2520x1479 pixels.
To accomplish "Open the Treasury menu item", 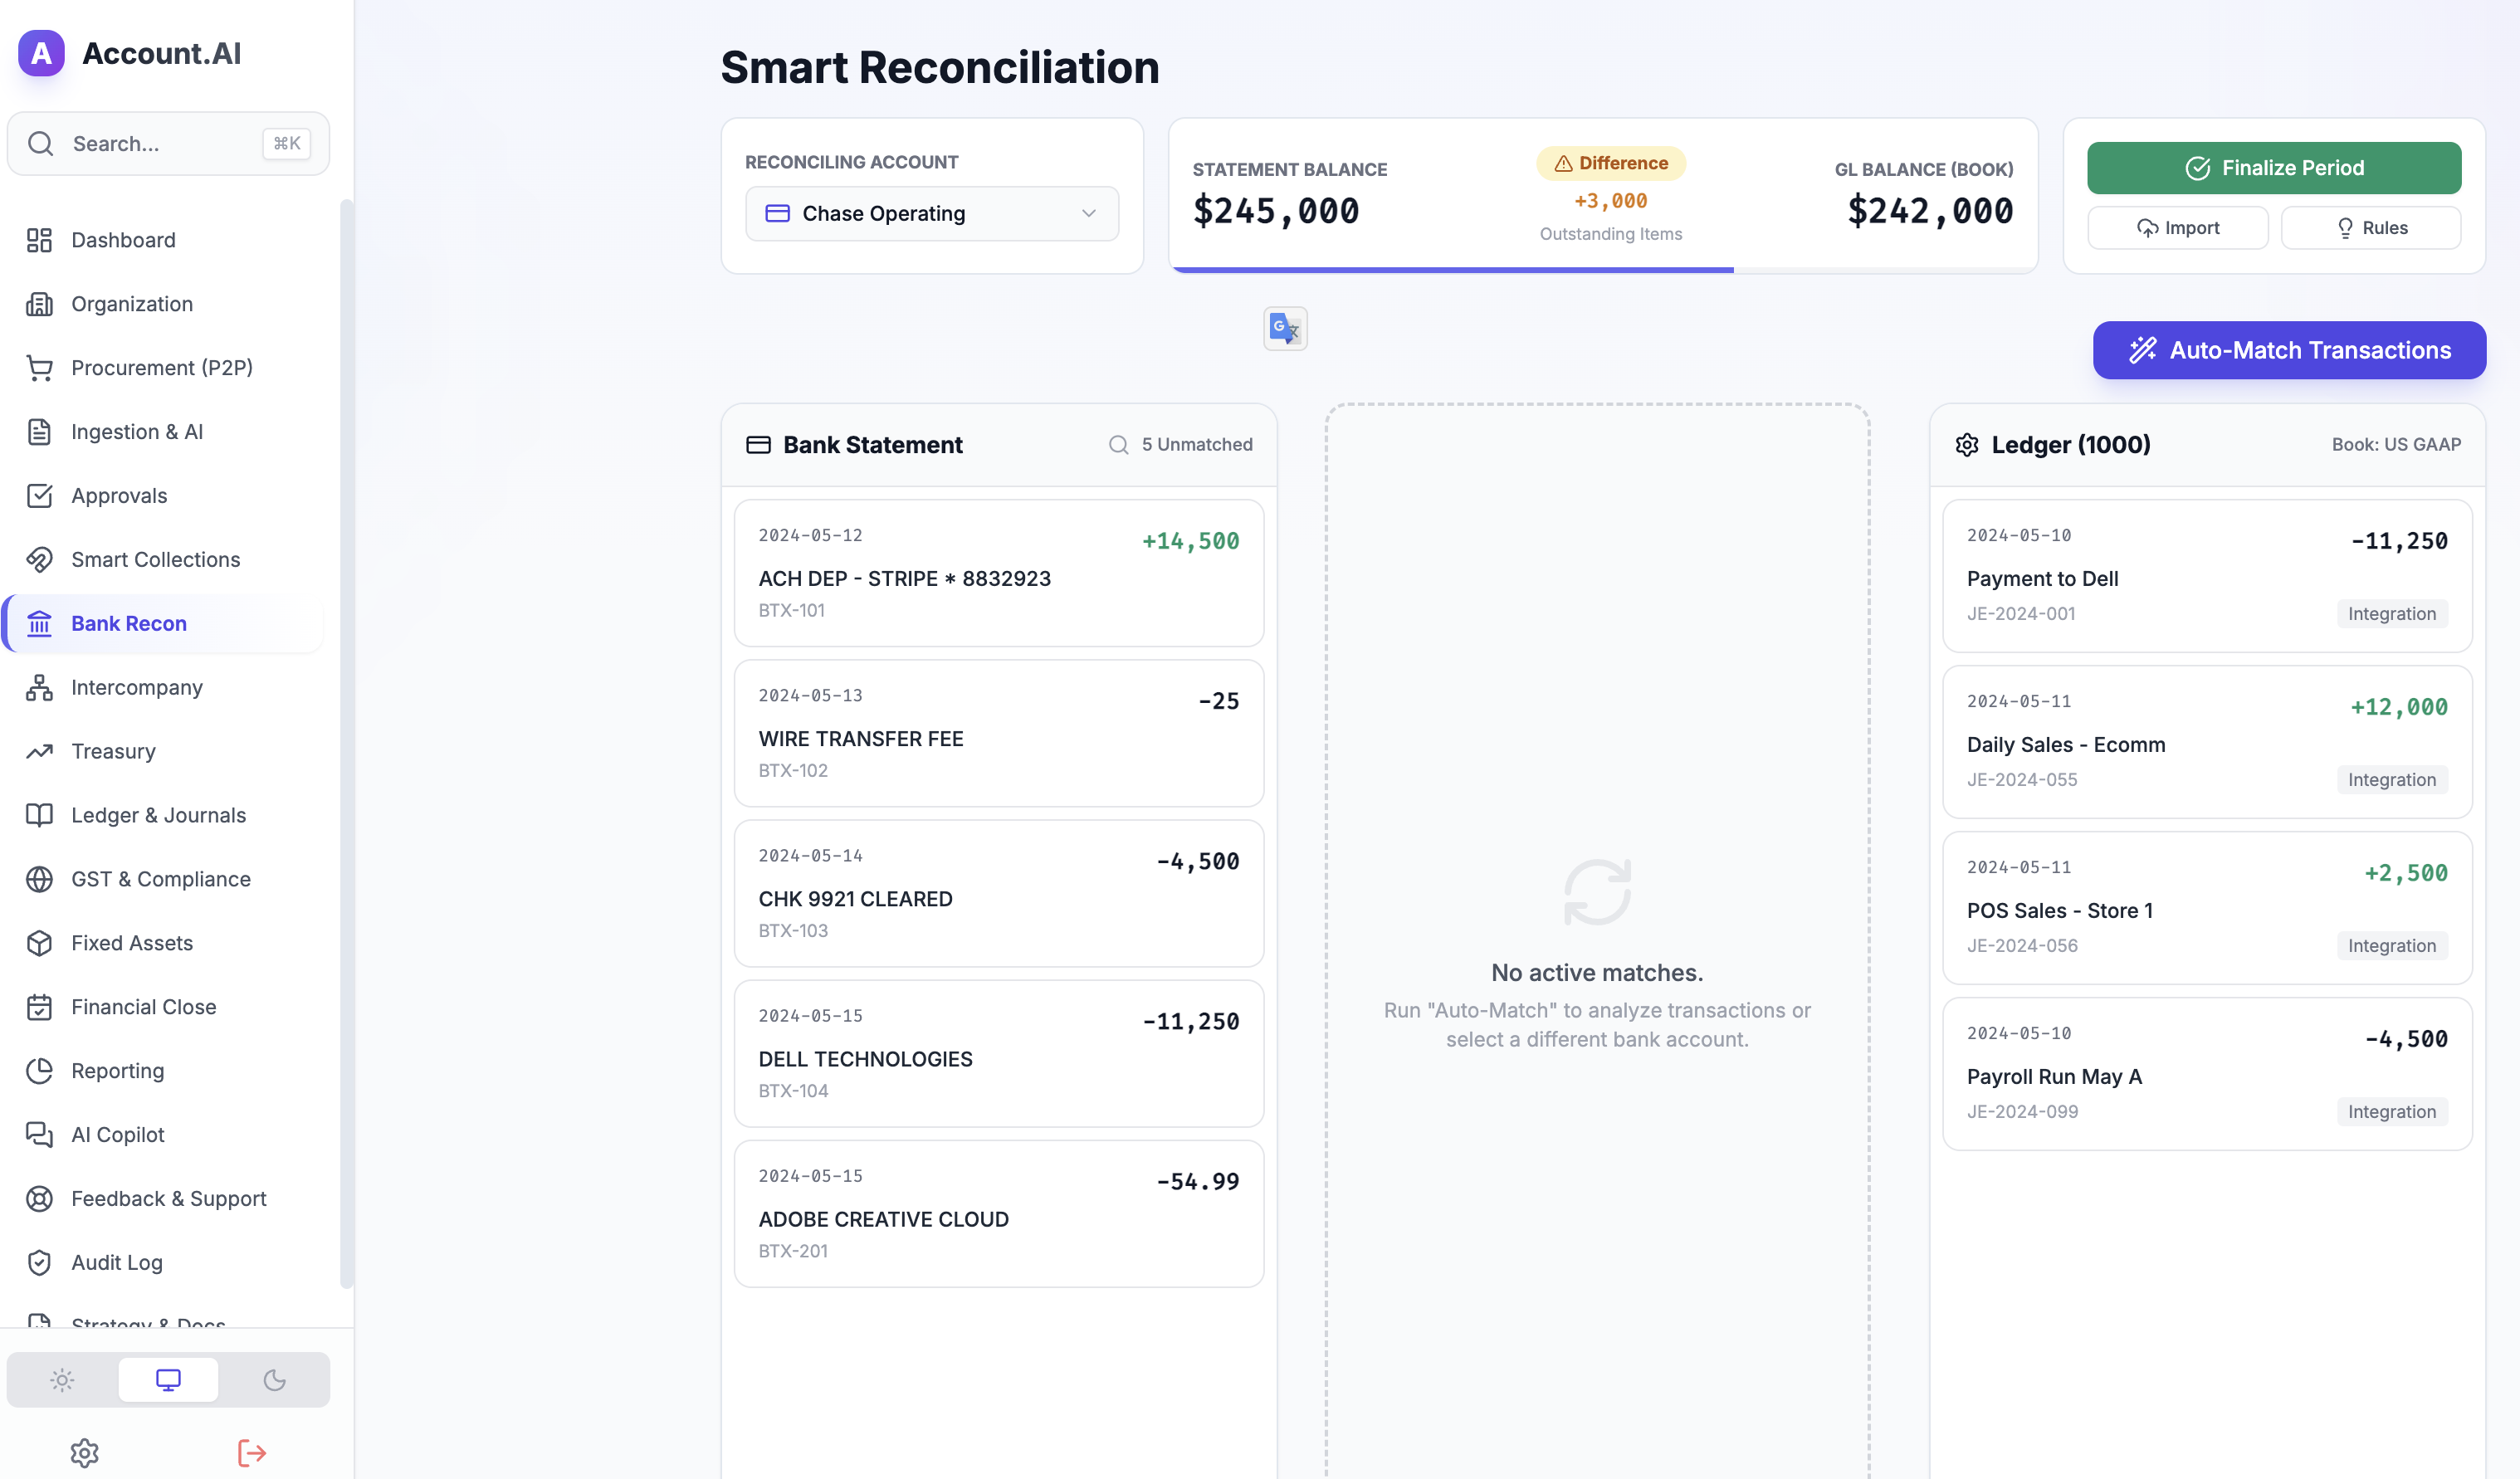I will coord(113,751).
